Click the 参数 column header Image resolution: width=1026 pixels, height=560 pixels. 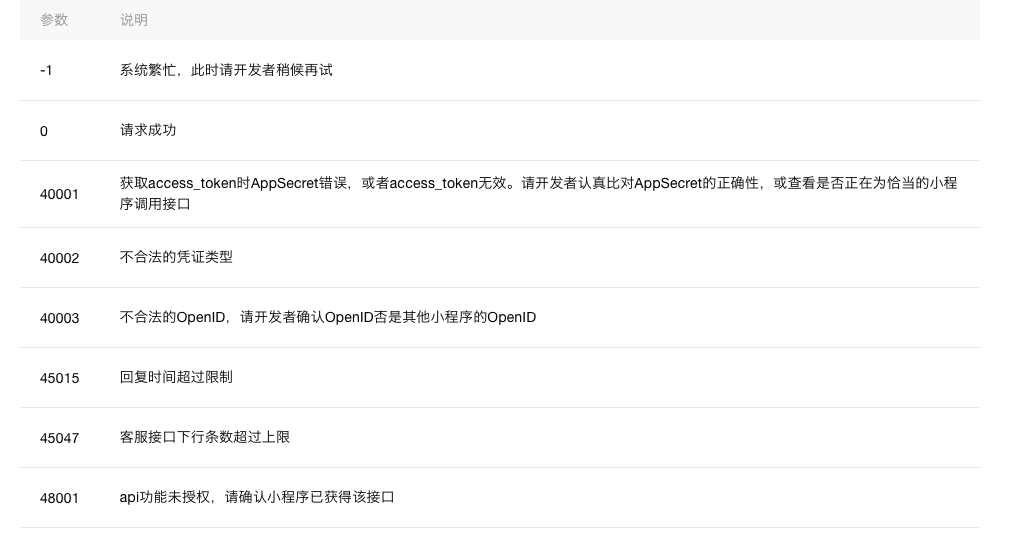click(54, 20)
